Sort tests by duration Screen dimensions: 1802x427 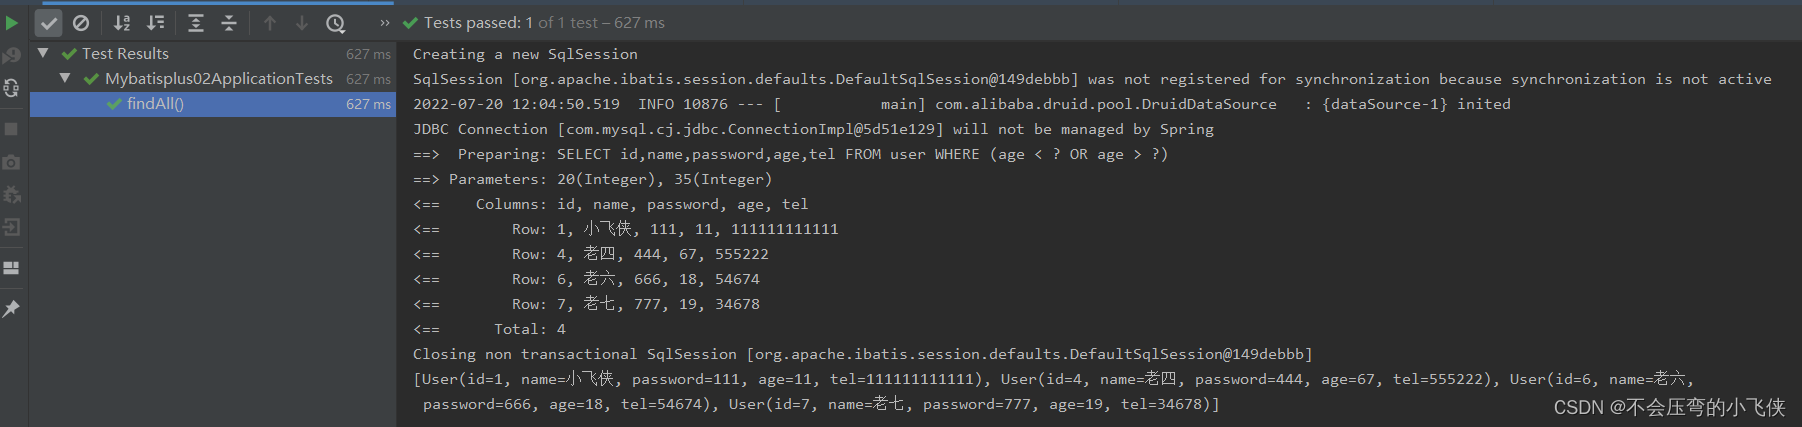click(x=156, y=22)
